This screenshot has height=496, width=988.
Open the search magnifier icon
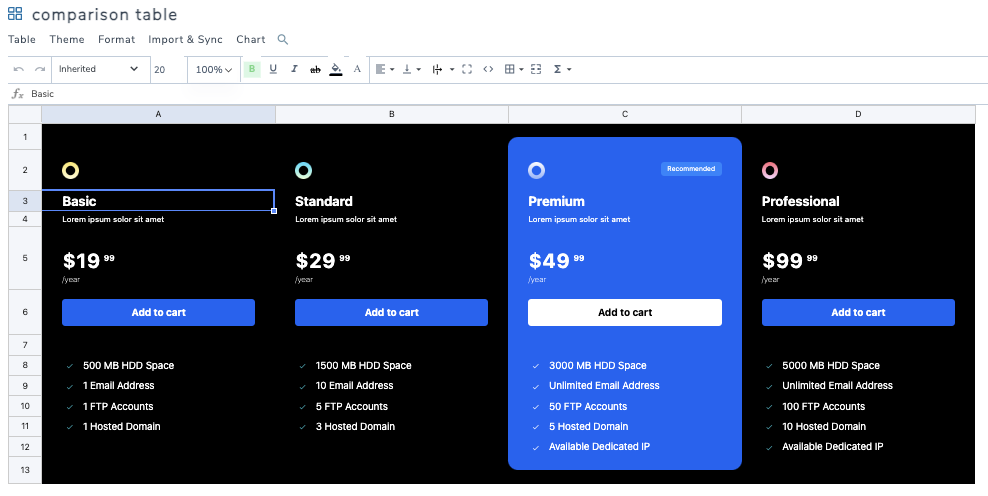click(x=283, y=40)
